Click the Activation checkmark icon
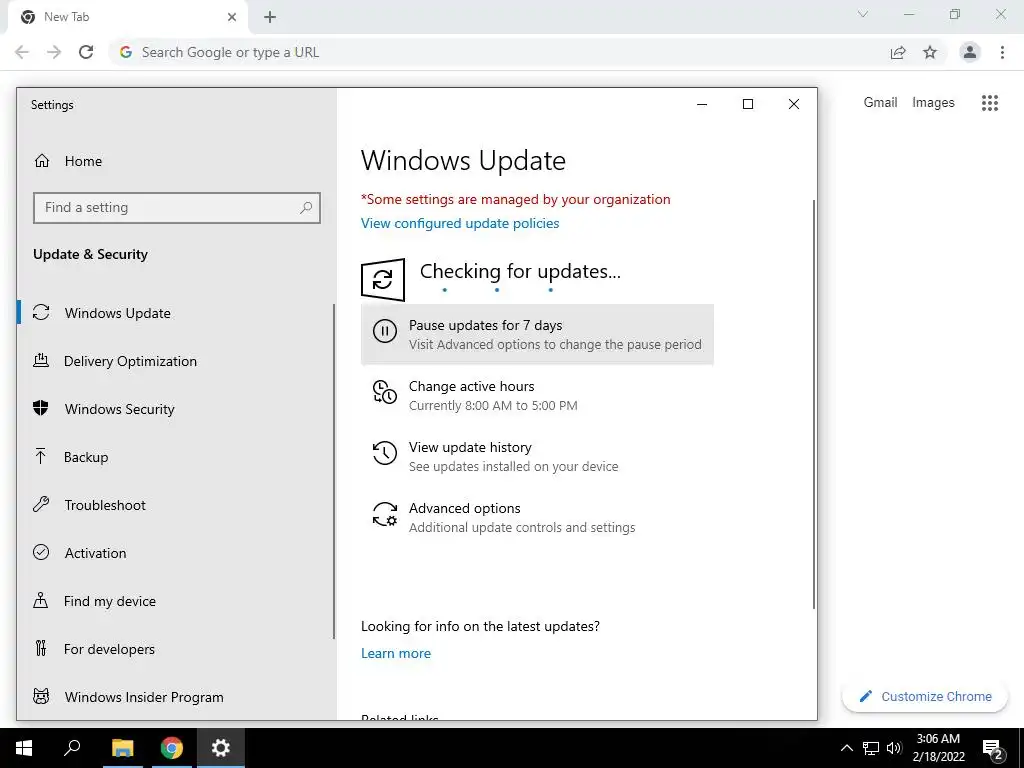Image resolution: width=1024 pixels, height=768 pixels. 41,552
